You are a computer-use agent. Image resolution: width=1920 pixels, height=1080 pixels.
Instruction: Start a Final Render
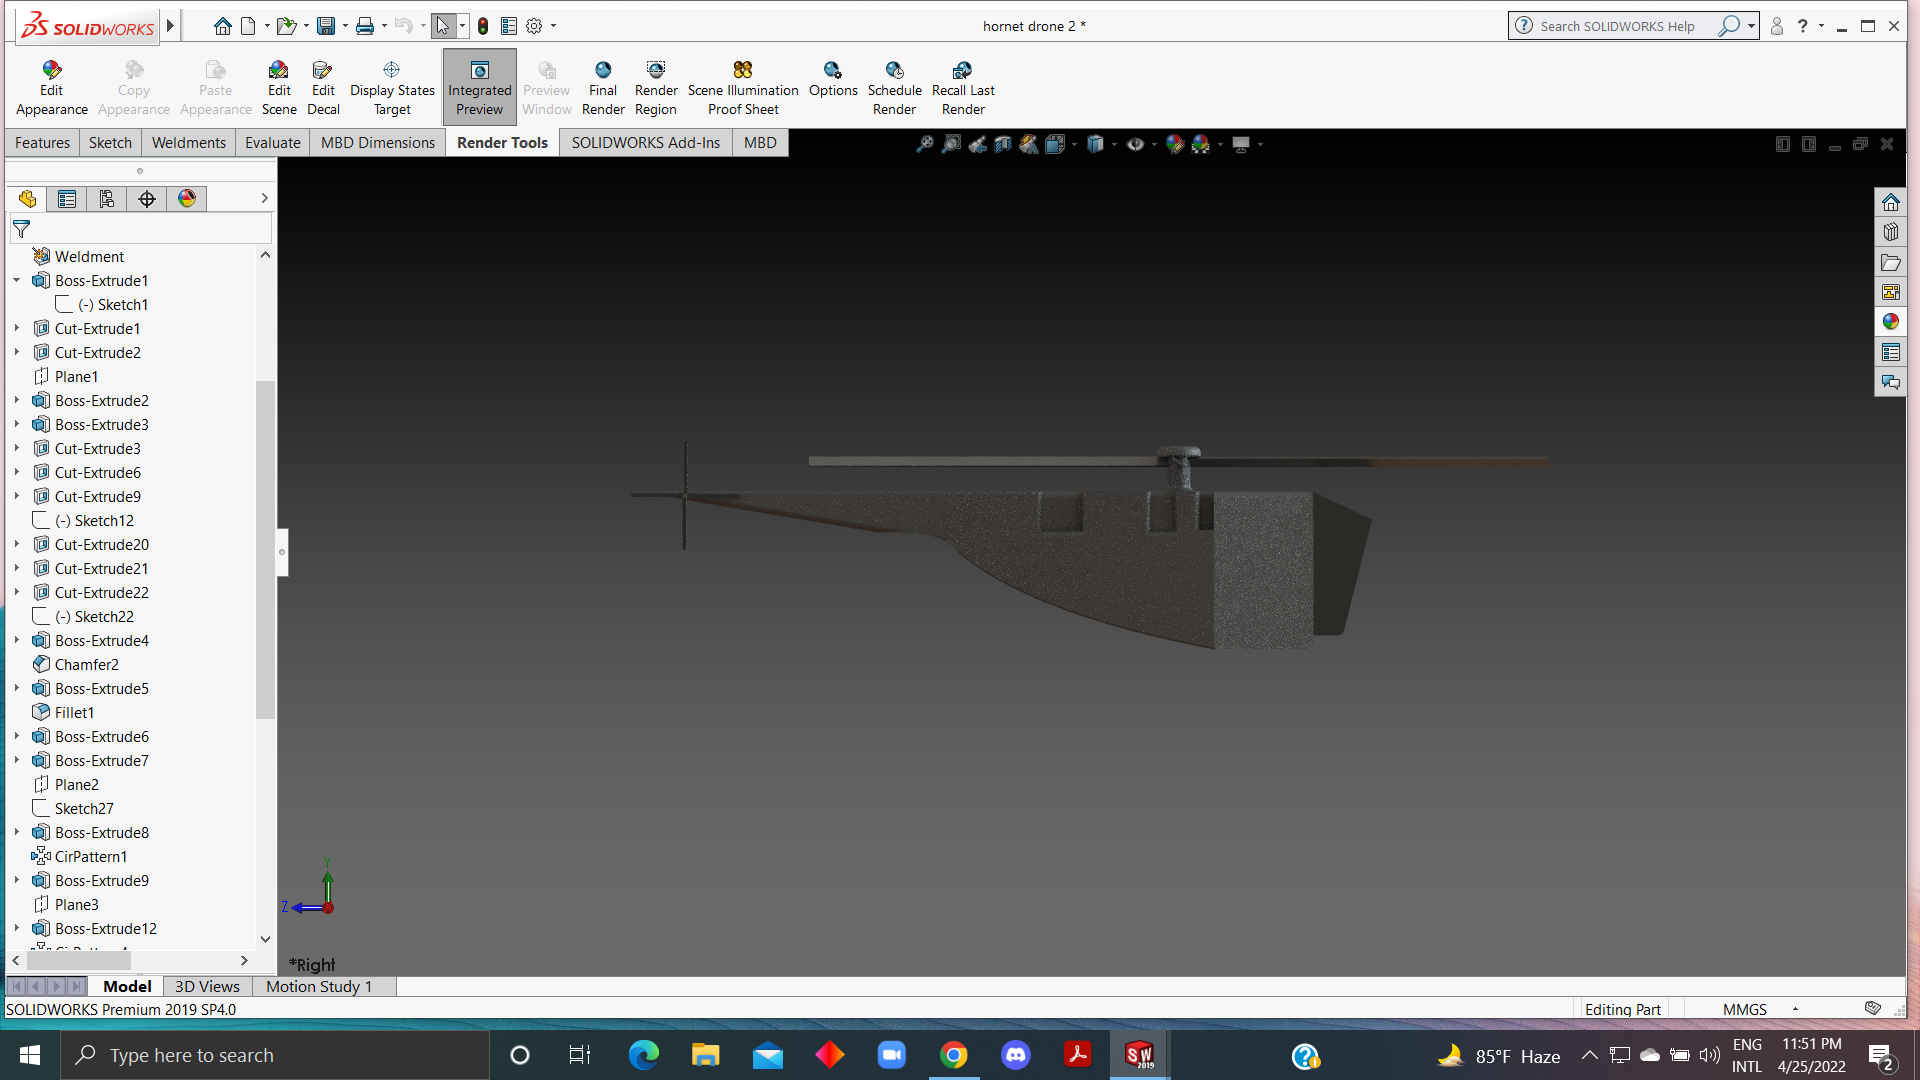603,70
